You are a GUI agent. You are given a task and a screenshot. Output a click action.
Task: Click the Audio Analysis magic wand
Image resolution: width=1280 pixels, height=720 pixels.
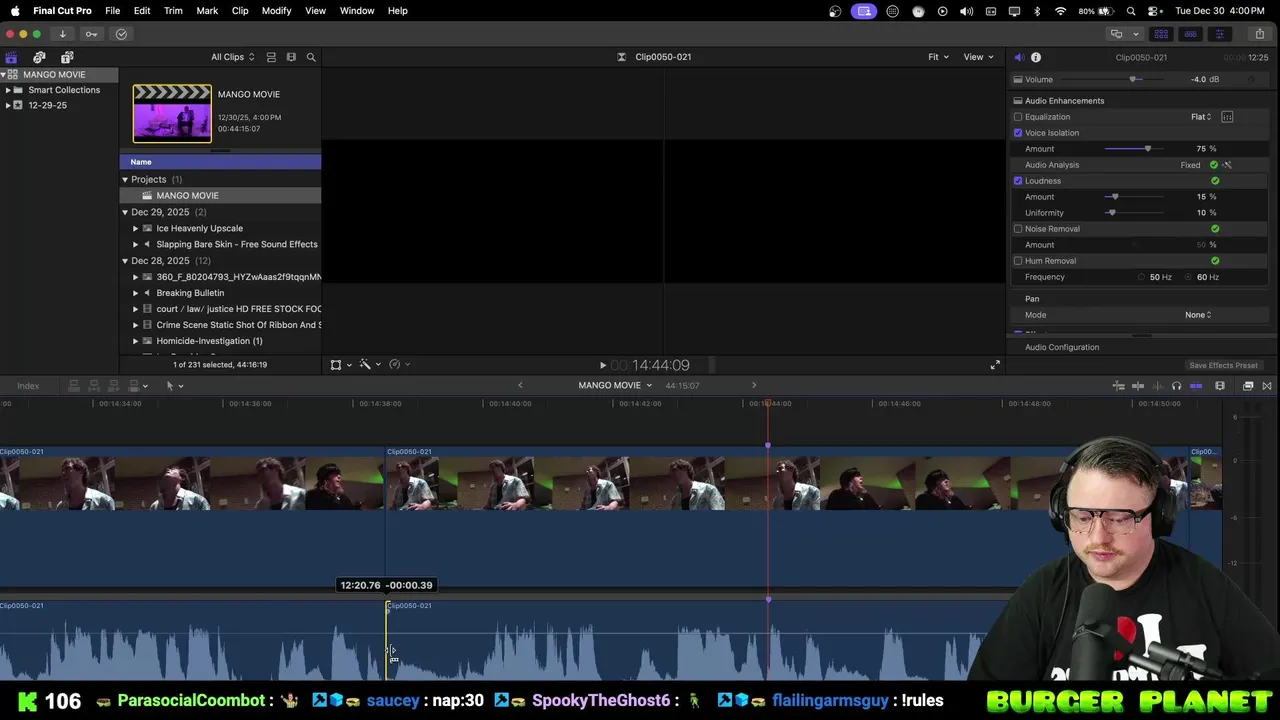(x=1227, y=165)
